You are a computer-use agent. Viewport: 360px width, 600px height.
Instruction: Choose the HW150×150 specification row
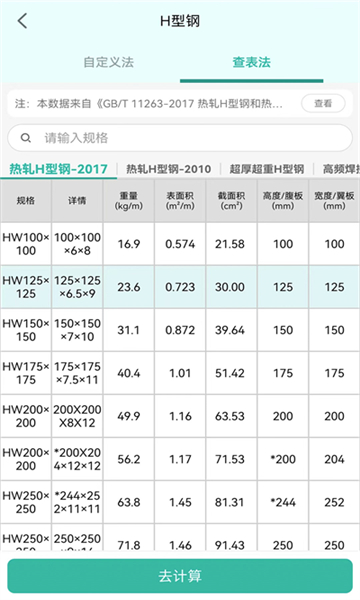click(180, 330)
